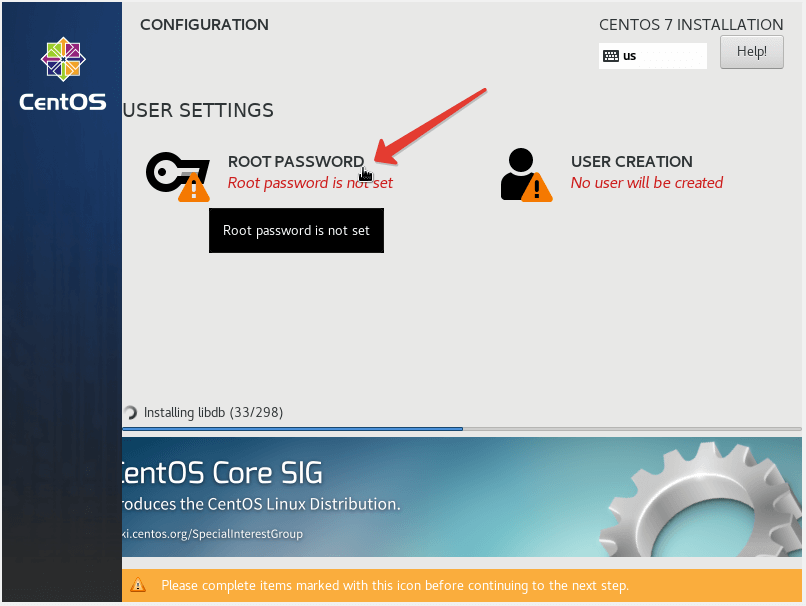The width and height of the screenshot is (806, 606).
Task: Click the package installation progress bar
Action: coord(460,429)
